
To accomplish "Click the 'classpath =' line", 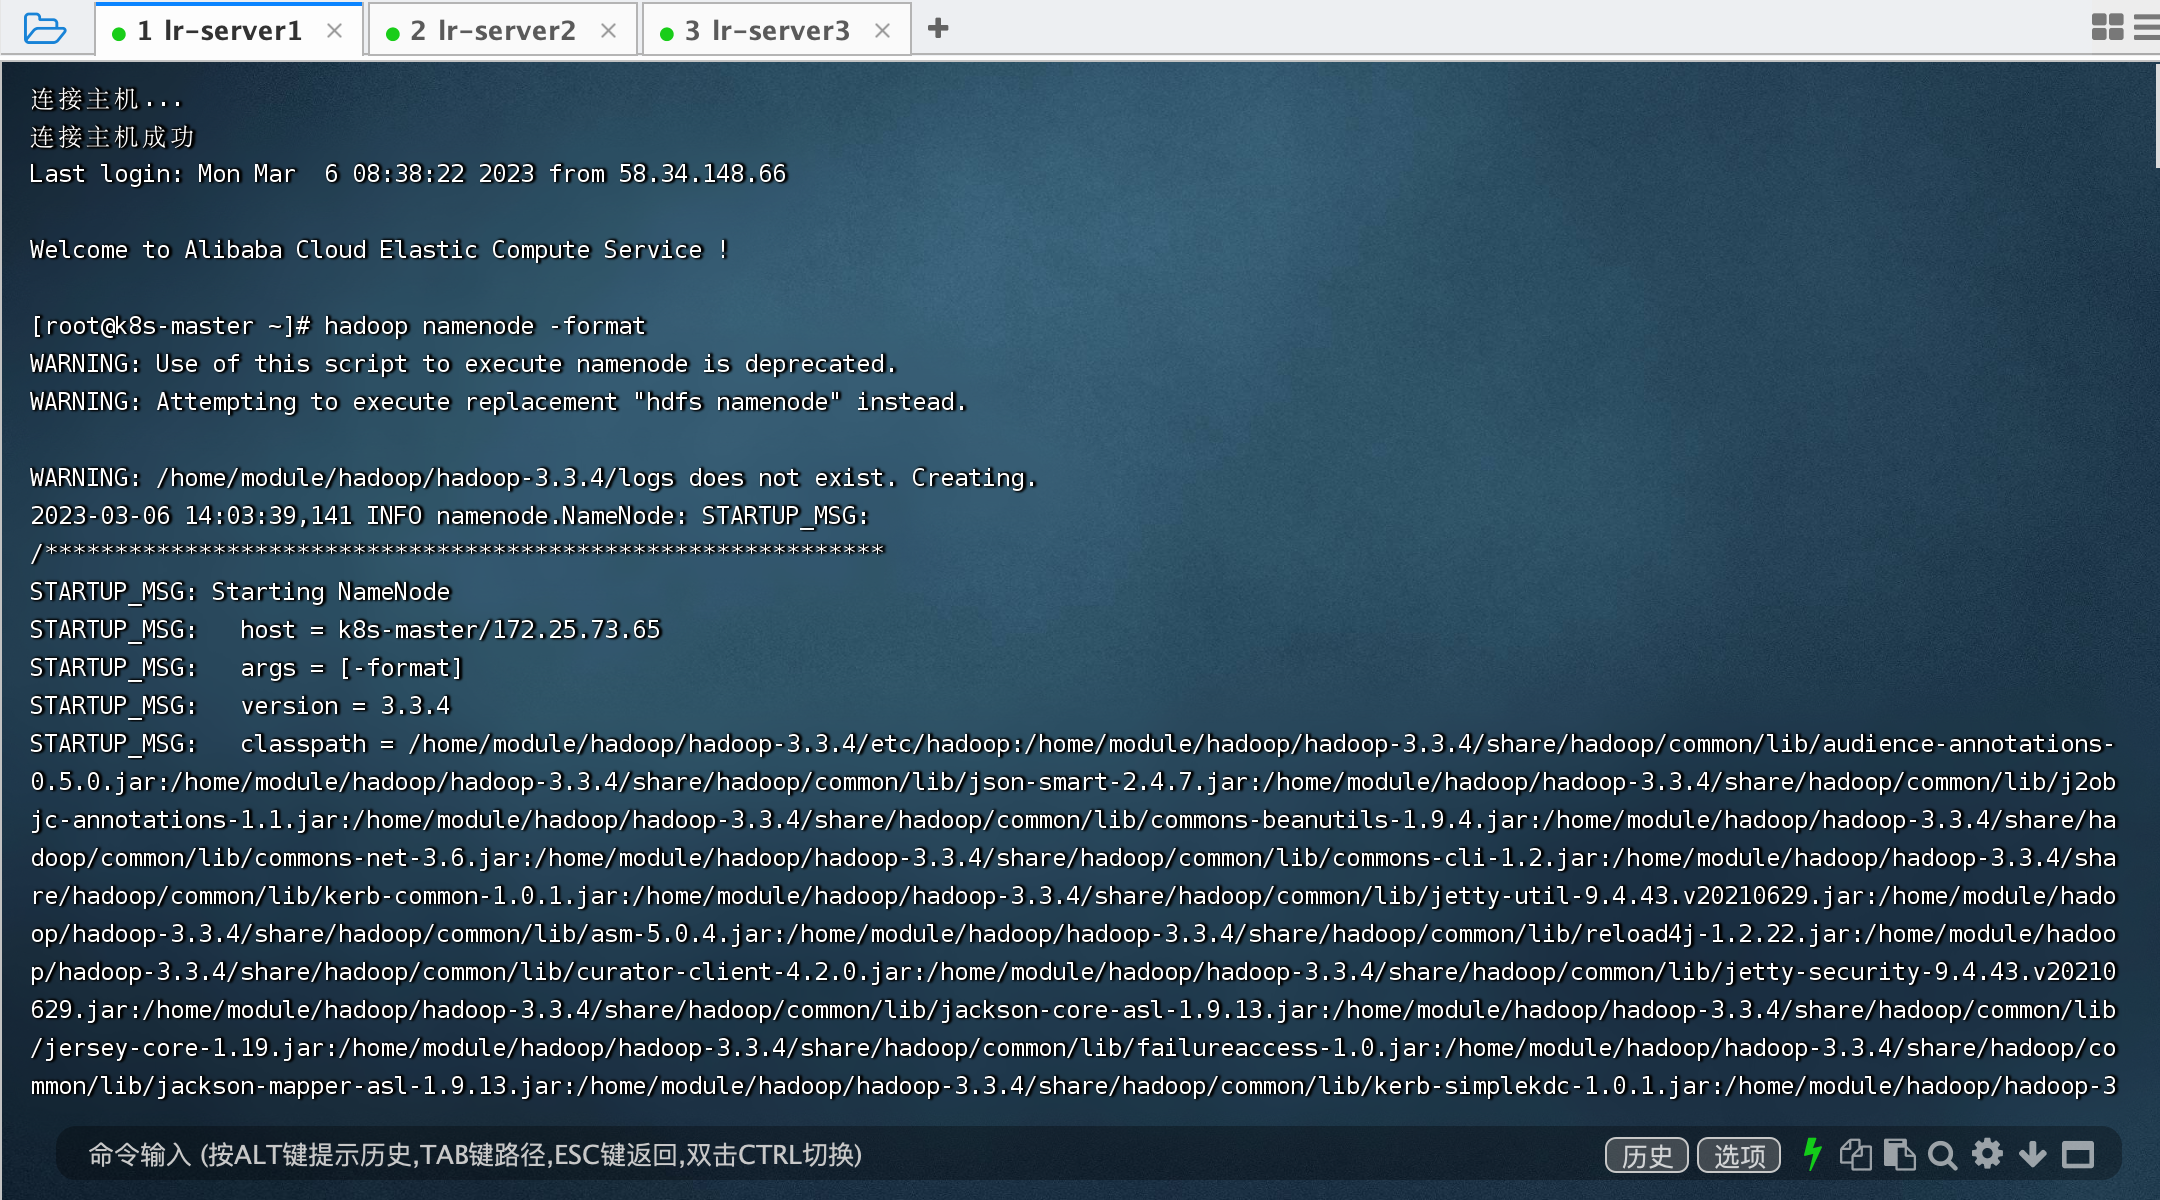I will coord(1072,744).
